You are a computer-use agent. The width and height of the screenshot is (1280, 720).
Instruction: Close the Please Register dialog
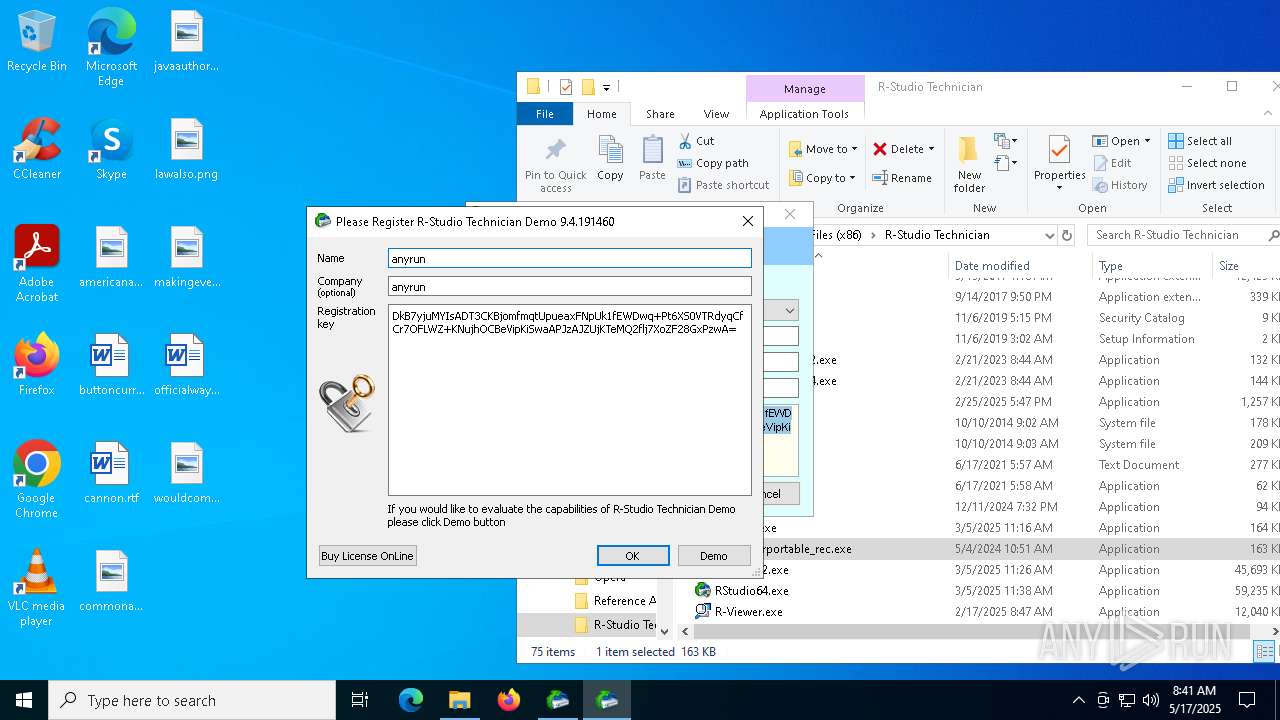point(747,221)
